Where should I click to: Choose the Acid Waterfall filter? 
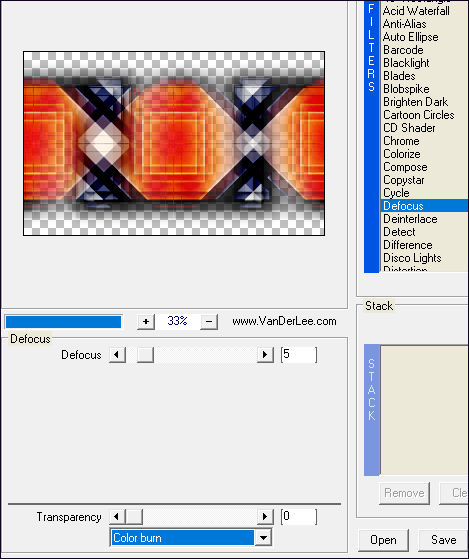point(416,11)
